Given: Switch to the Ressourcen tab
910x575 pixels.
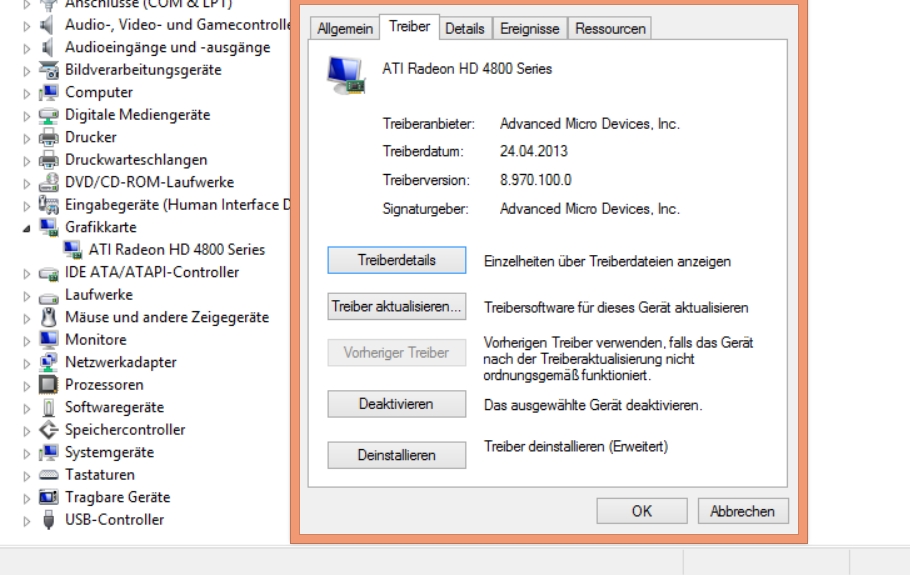Looking at the screenshot, I should click(610, 28).
